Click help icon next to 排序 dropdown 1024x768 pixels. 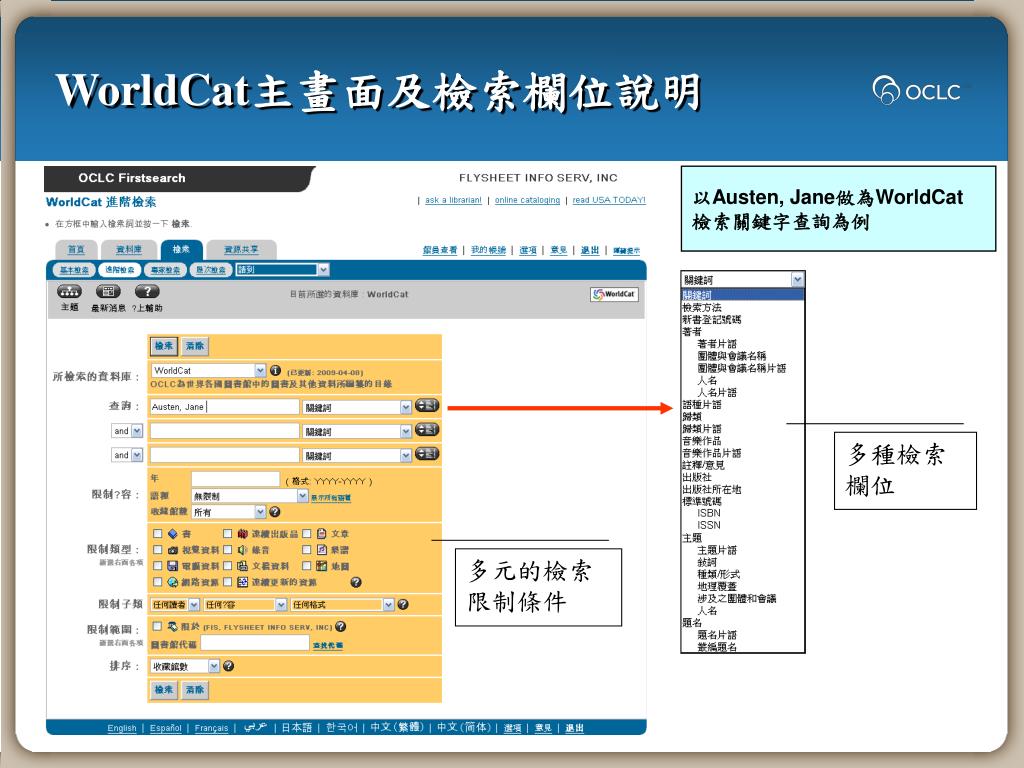tap(229, 666)
